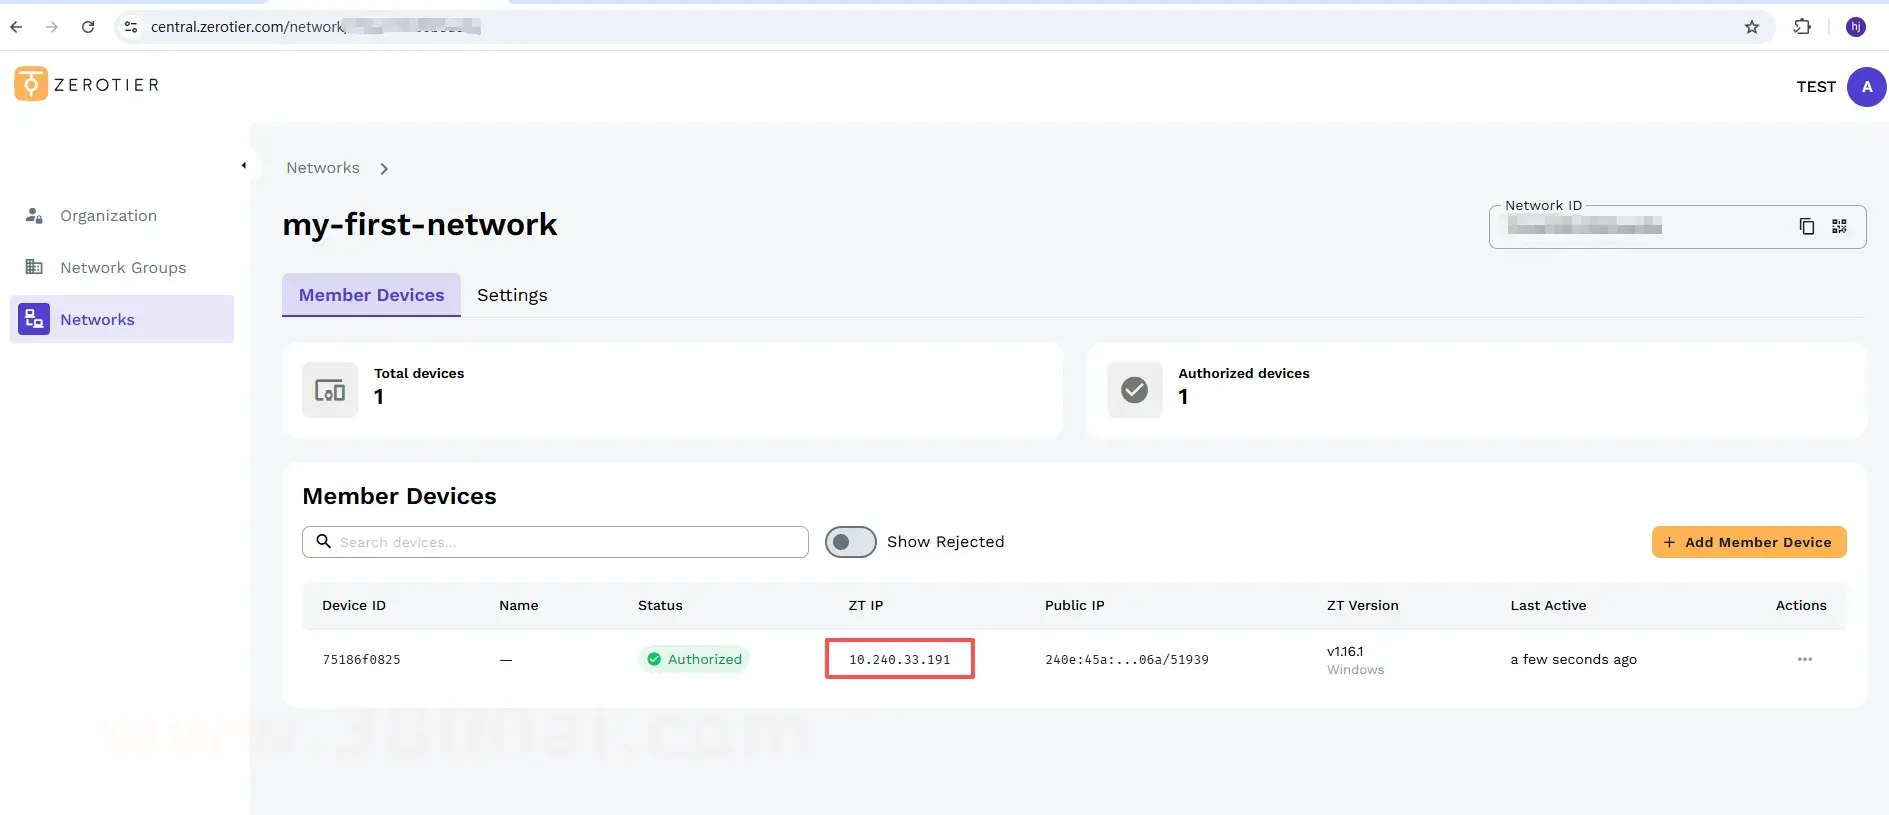This screenshot has width=1889, height=815.
Task: Select the Member Devices tab
Action: tap(371, 295)
